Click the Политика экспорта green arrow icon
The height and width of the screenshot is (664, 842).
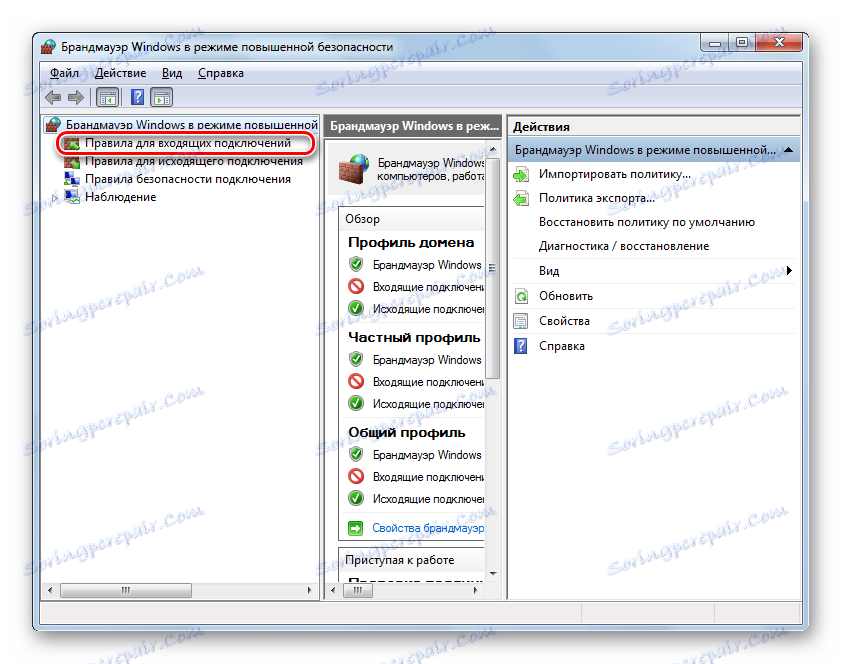[521, 199]
